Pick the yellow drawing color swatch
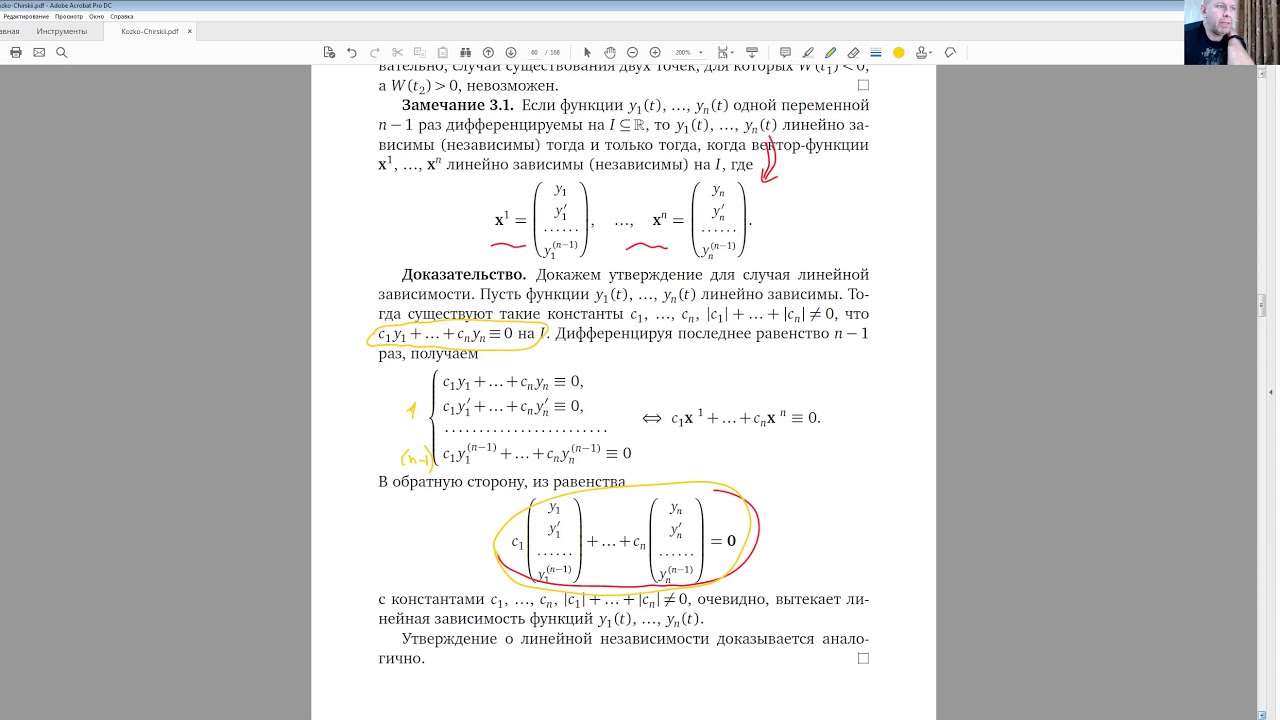Viewport: 1280px width, 720px height. [x=899, y=52]
